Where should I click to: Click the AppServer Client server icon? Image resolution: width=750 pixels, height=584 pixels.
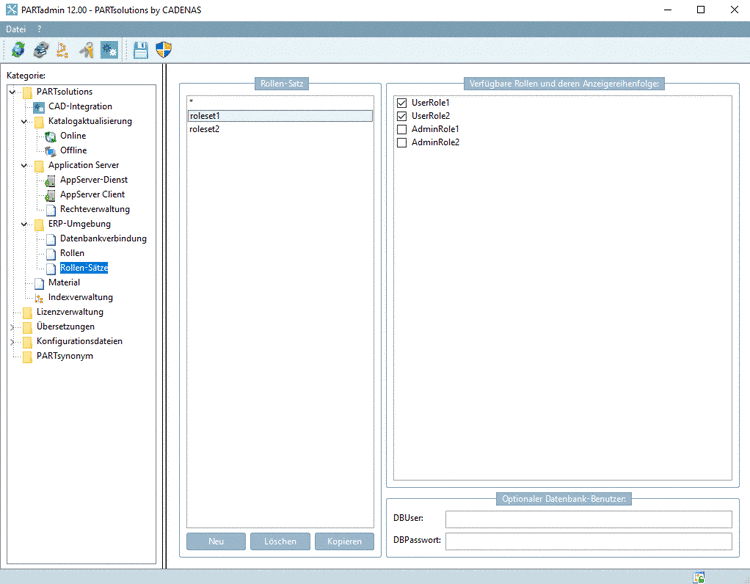click(50, 195)
